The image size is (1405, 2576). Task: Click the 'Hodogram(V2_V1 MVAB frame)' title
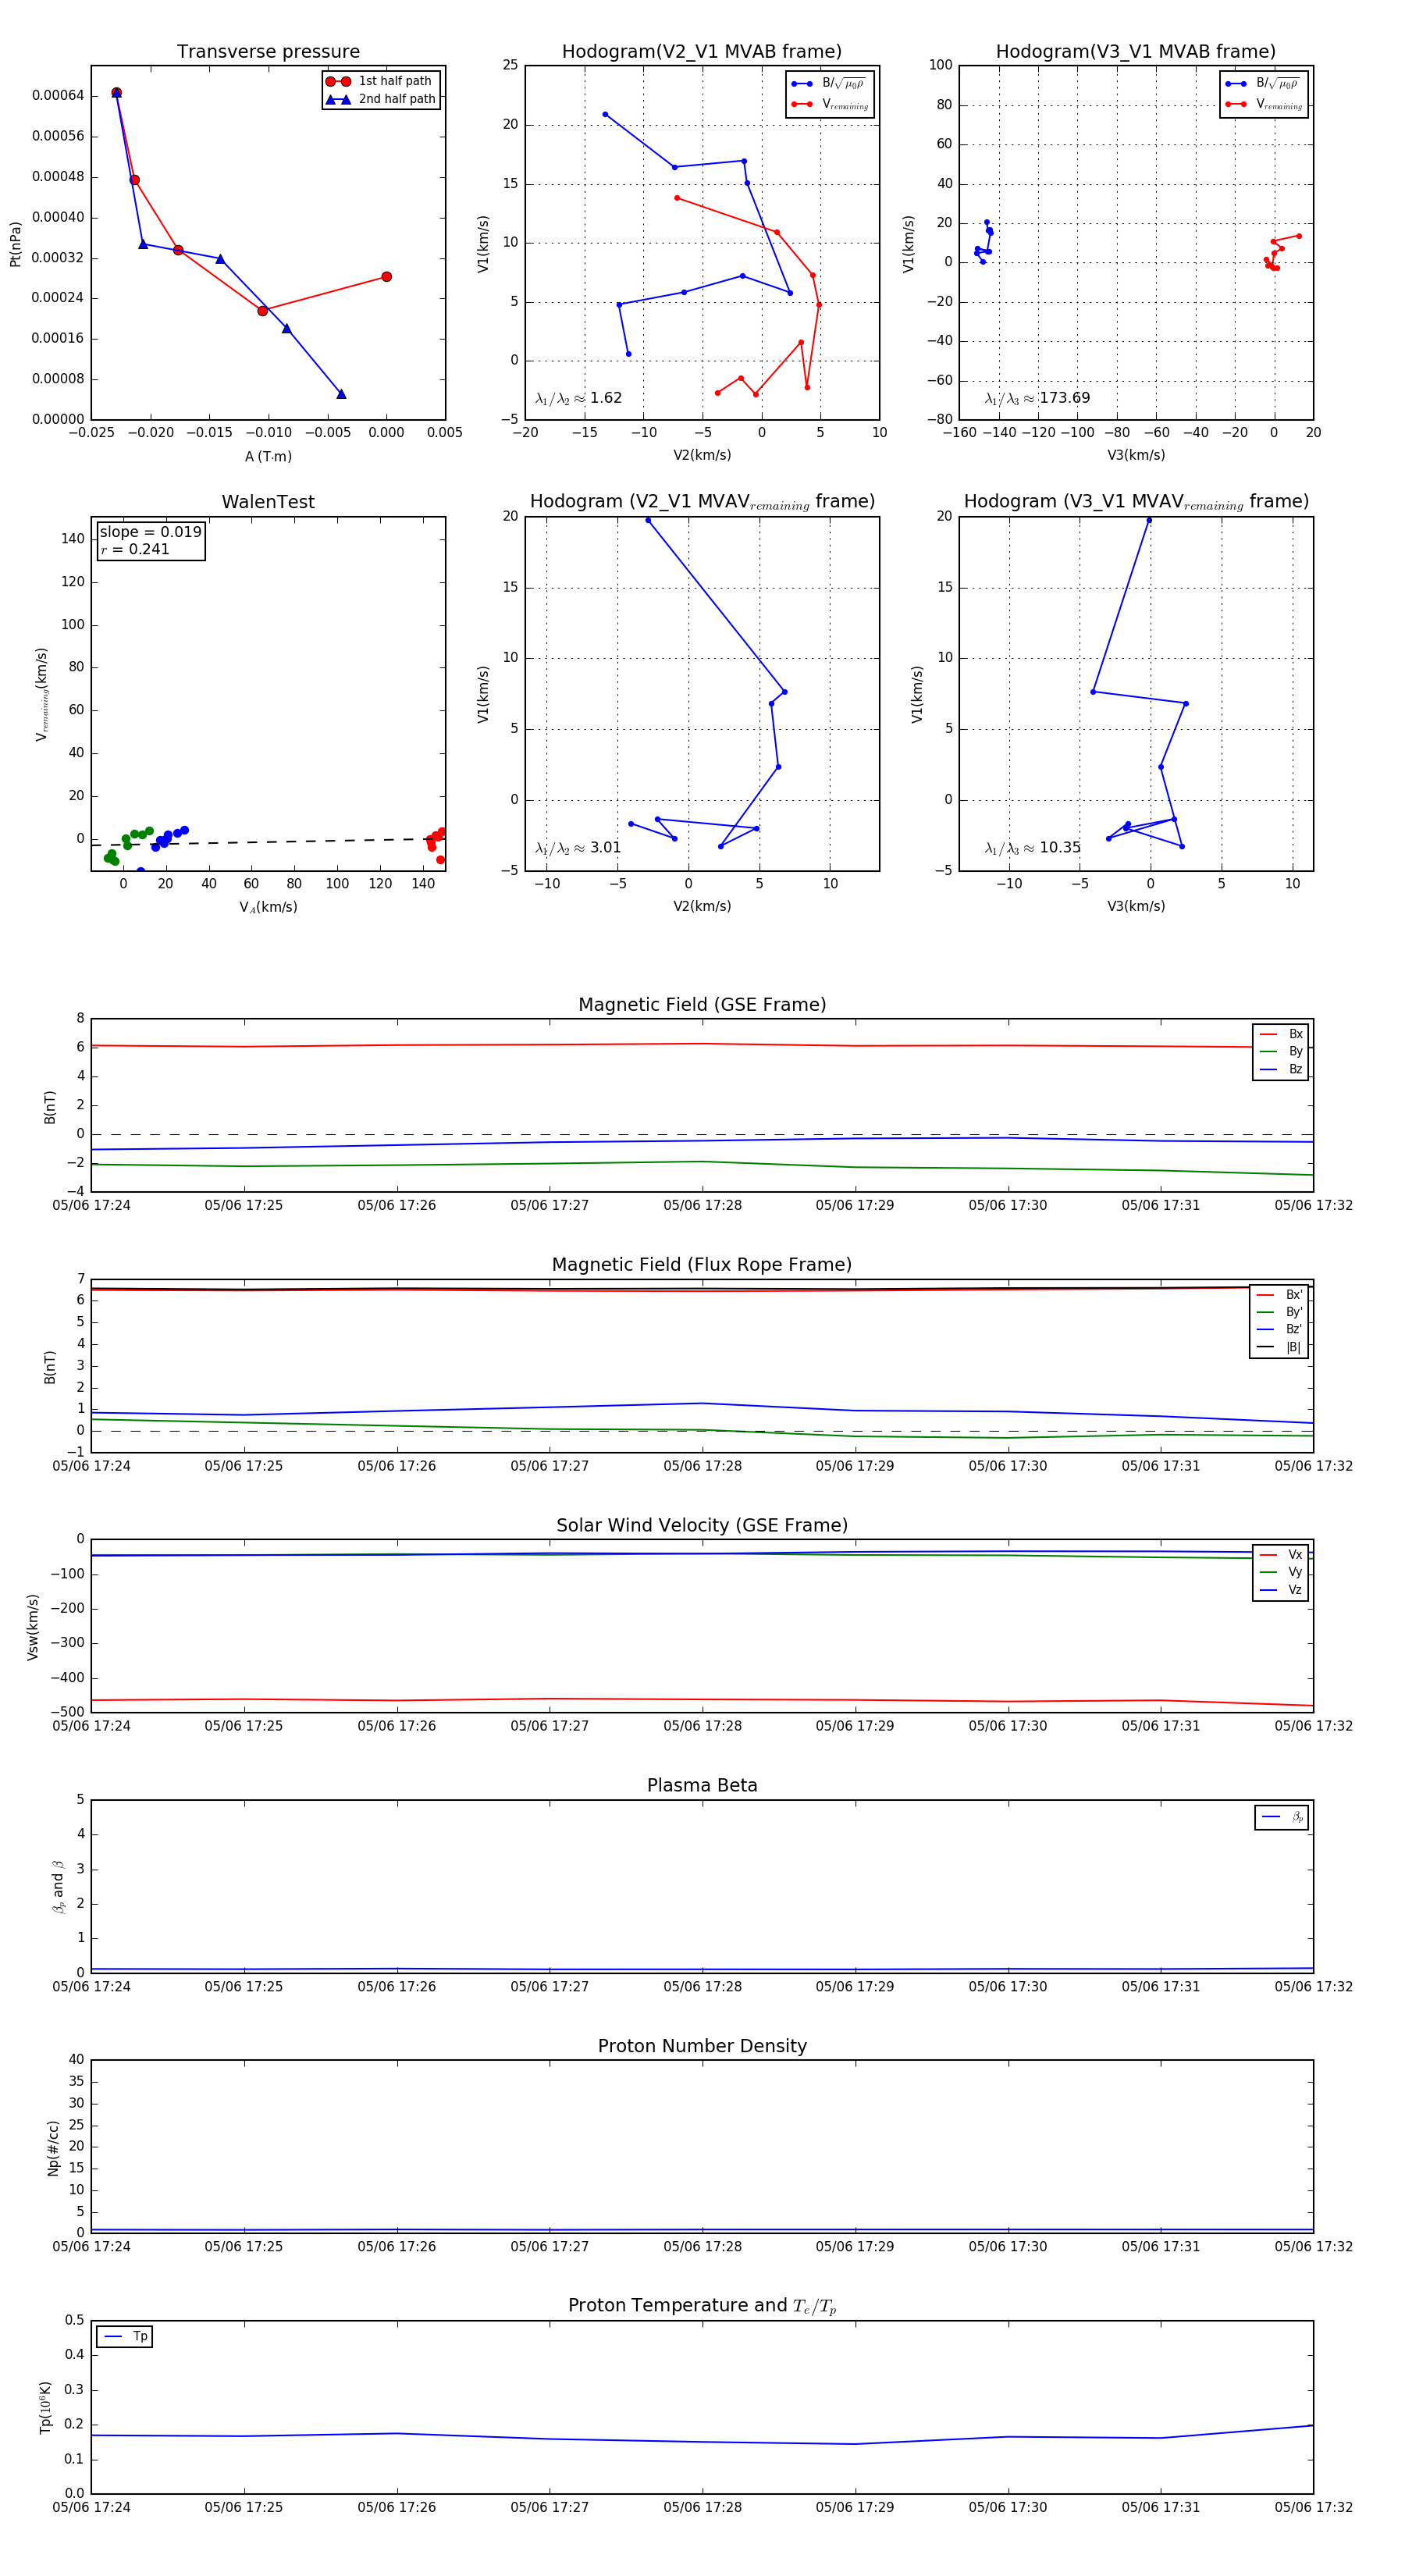point(702,52)
